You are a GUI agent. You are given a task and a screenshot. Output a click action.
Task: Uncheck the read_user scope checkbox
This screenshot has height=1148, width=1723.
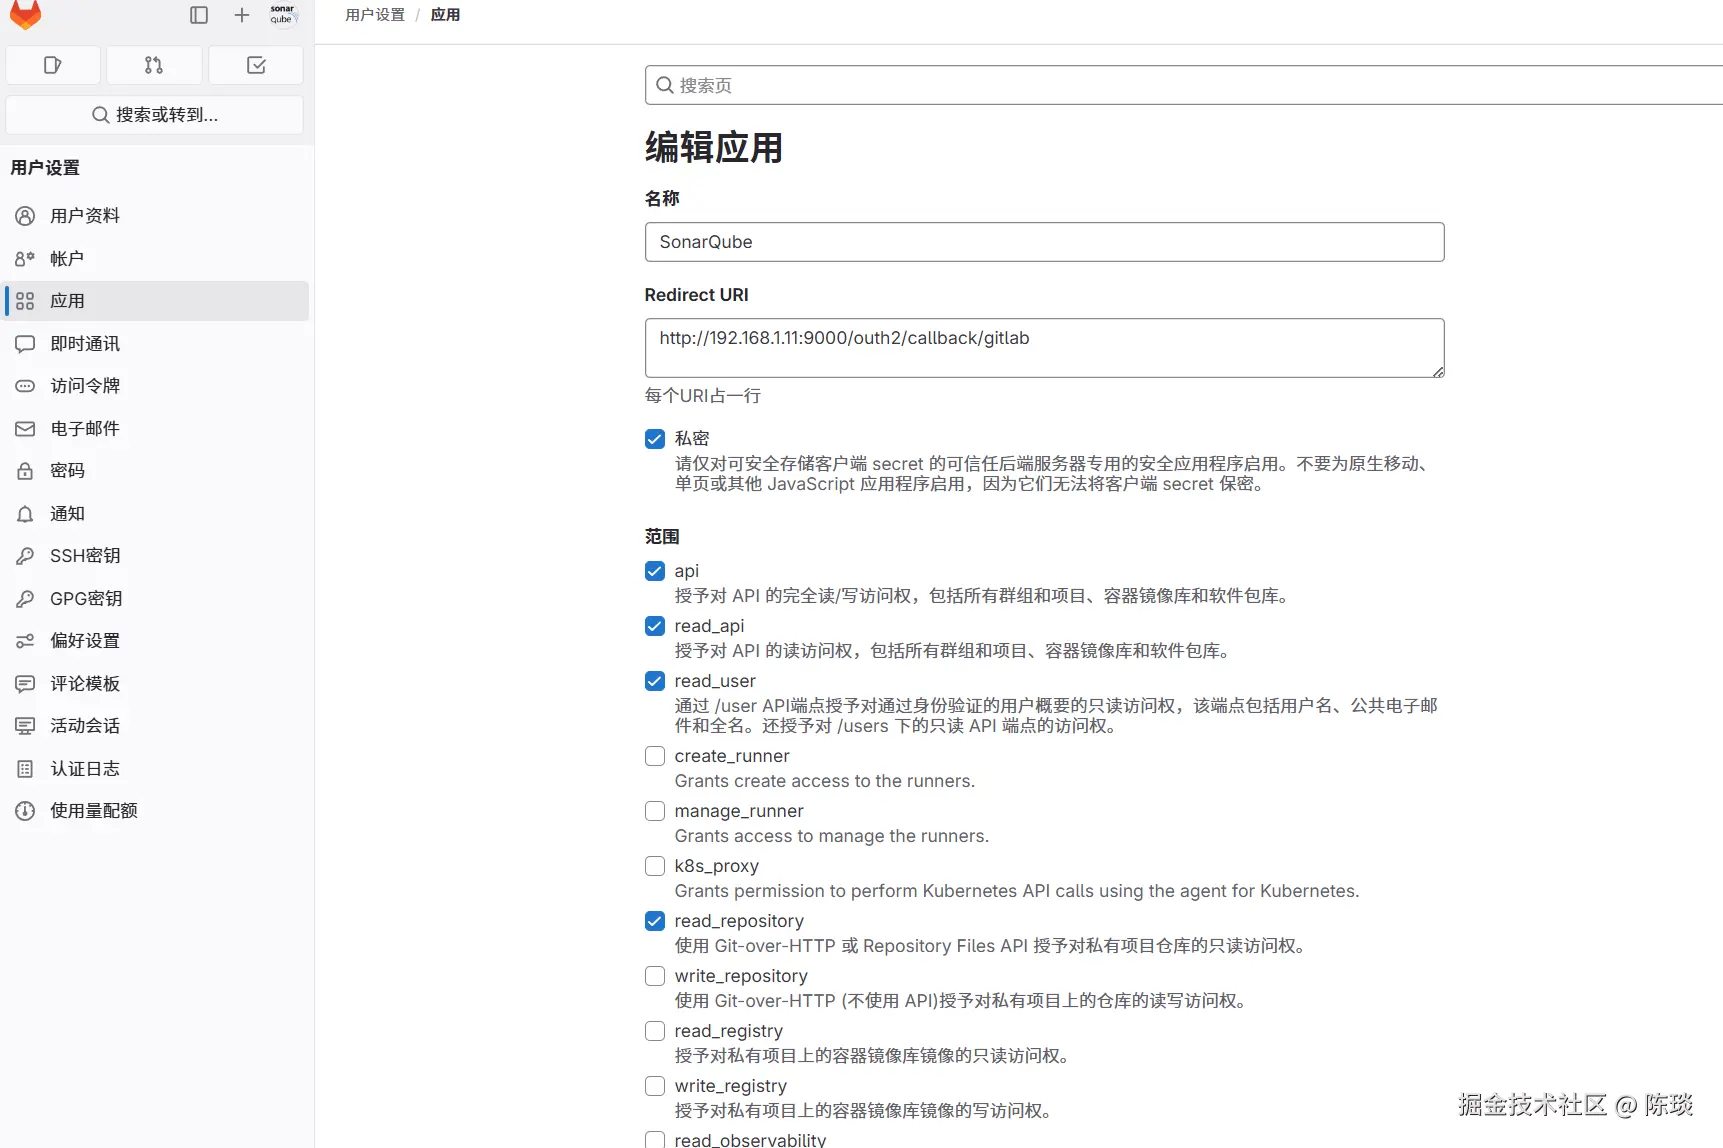pos(655,681)
